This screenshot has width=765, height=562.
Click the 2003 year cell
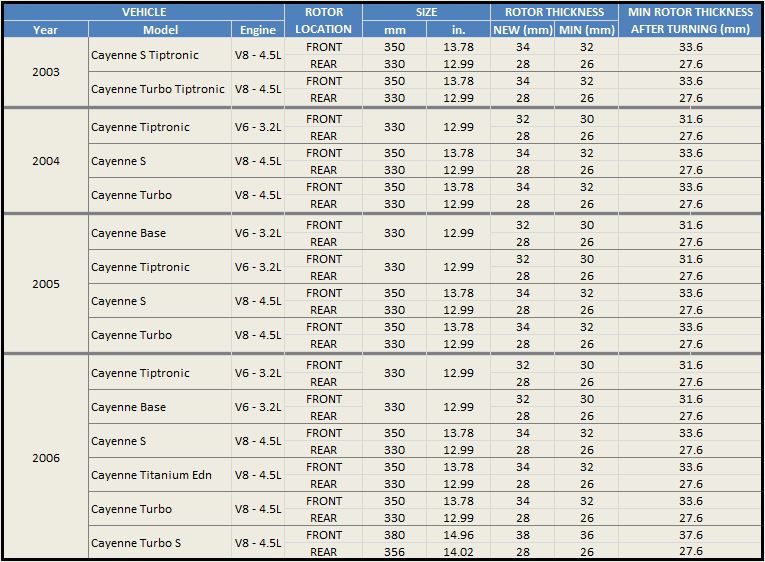pyautogui.click(x=45, y=72)
